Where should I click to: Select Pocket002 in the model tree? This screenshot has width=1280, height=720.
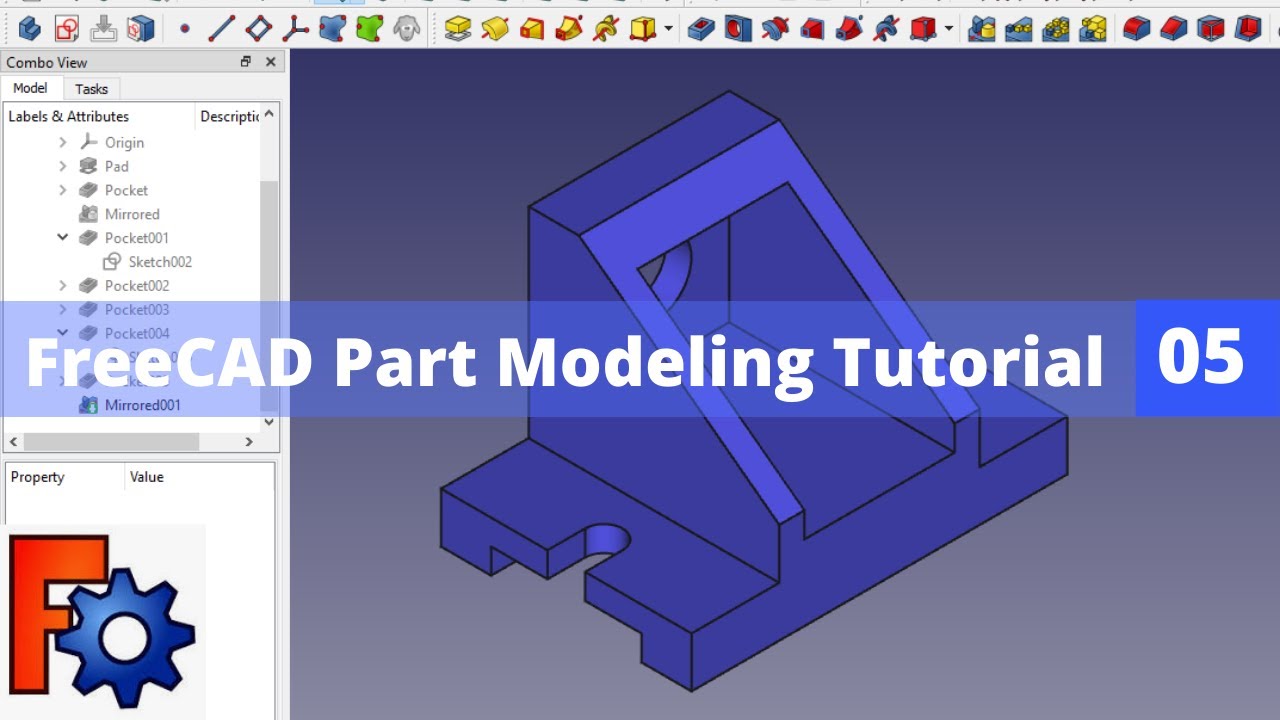(136, 286)
